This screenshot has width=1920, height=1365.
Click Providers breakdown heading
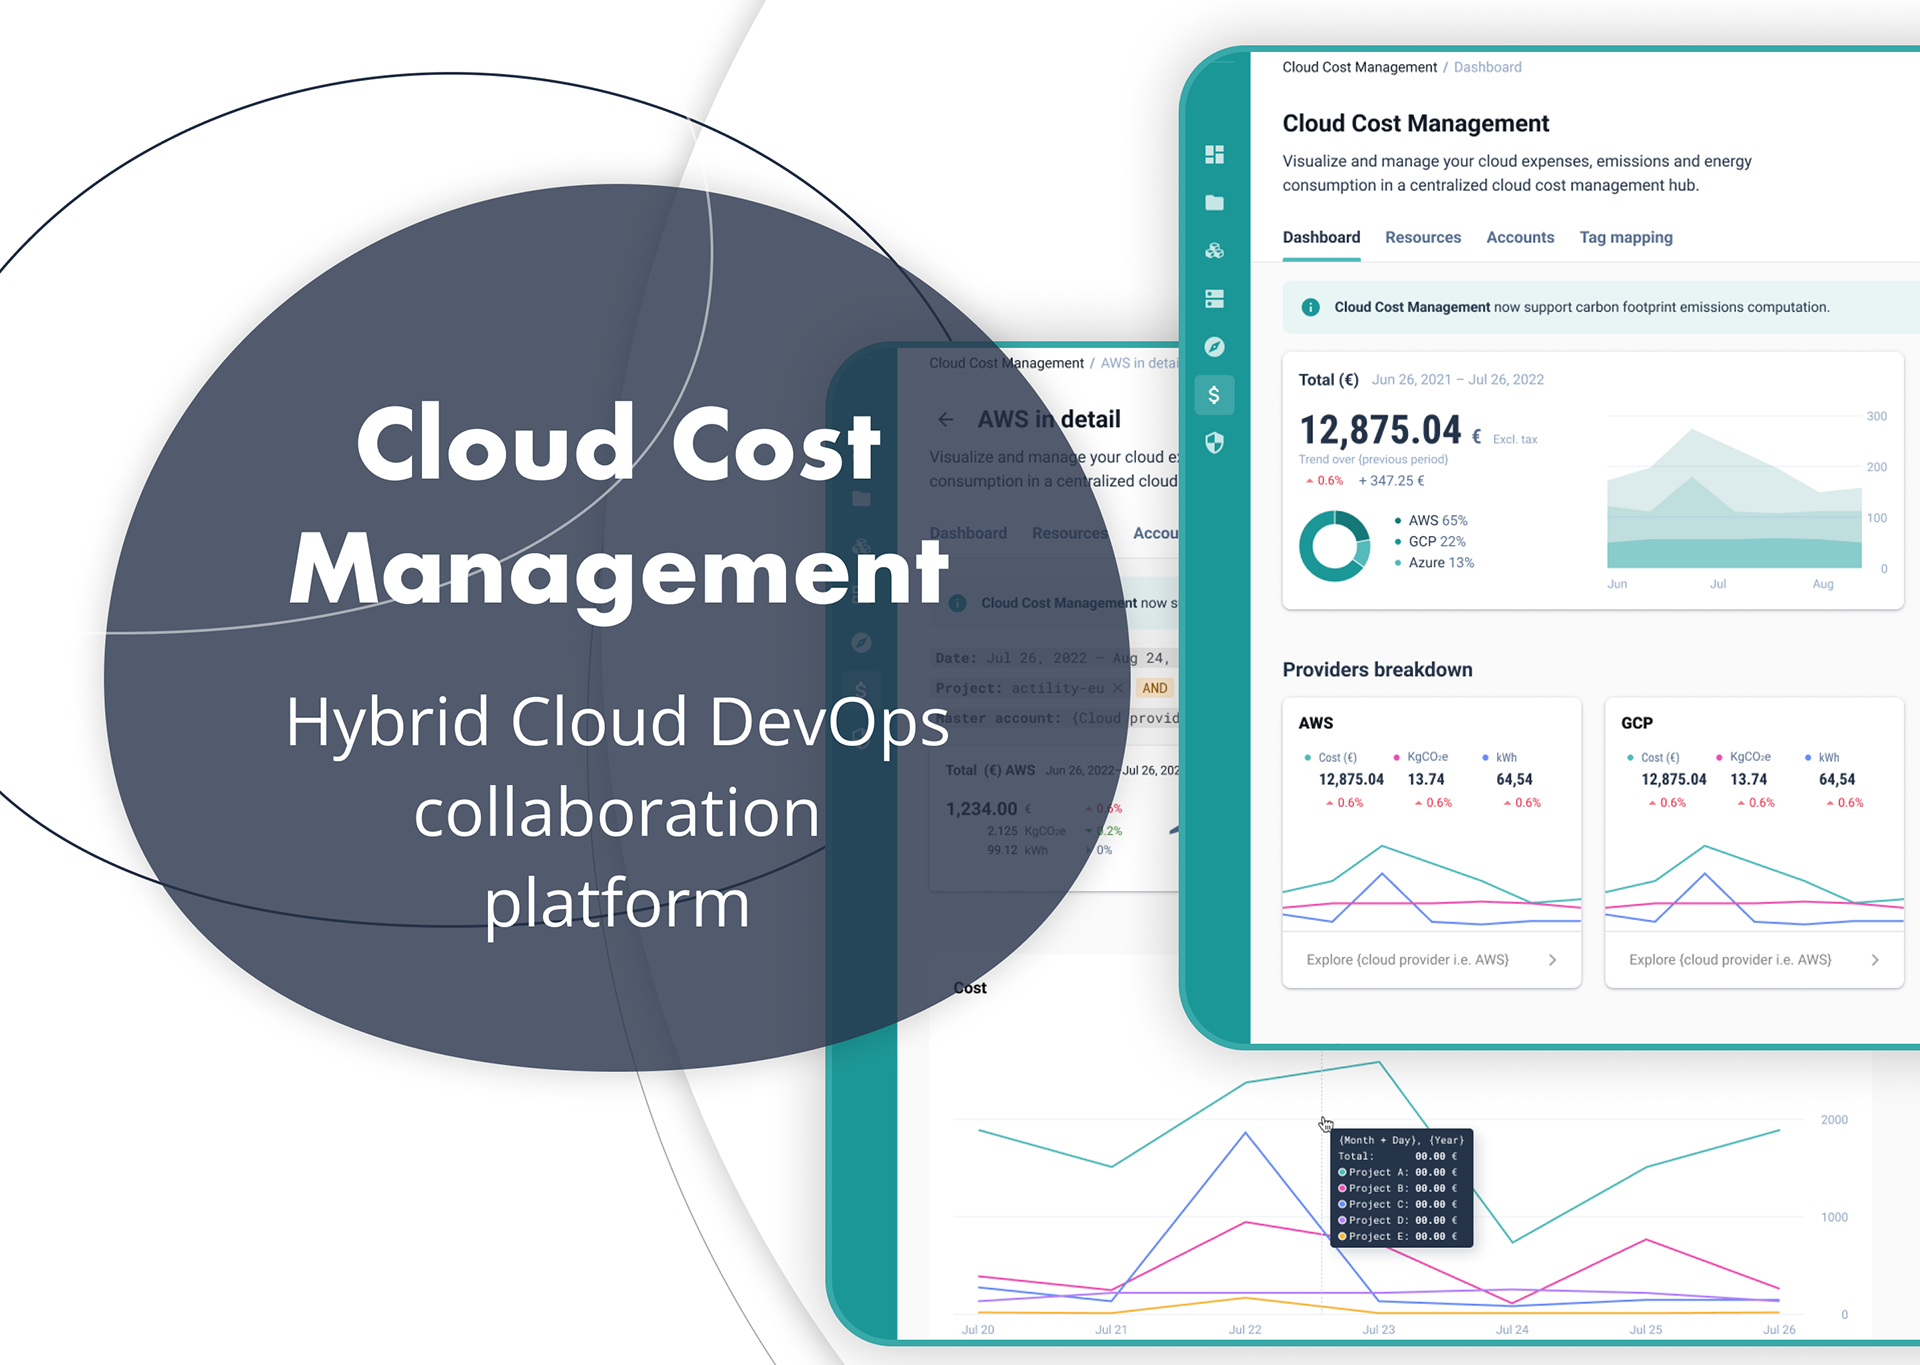[x=1377, y=669]
